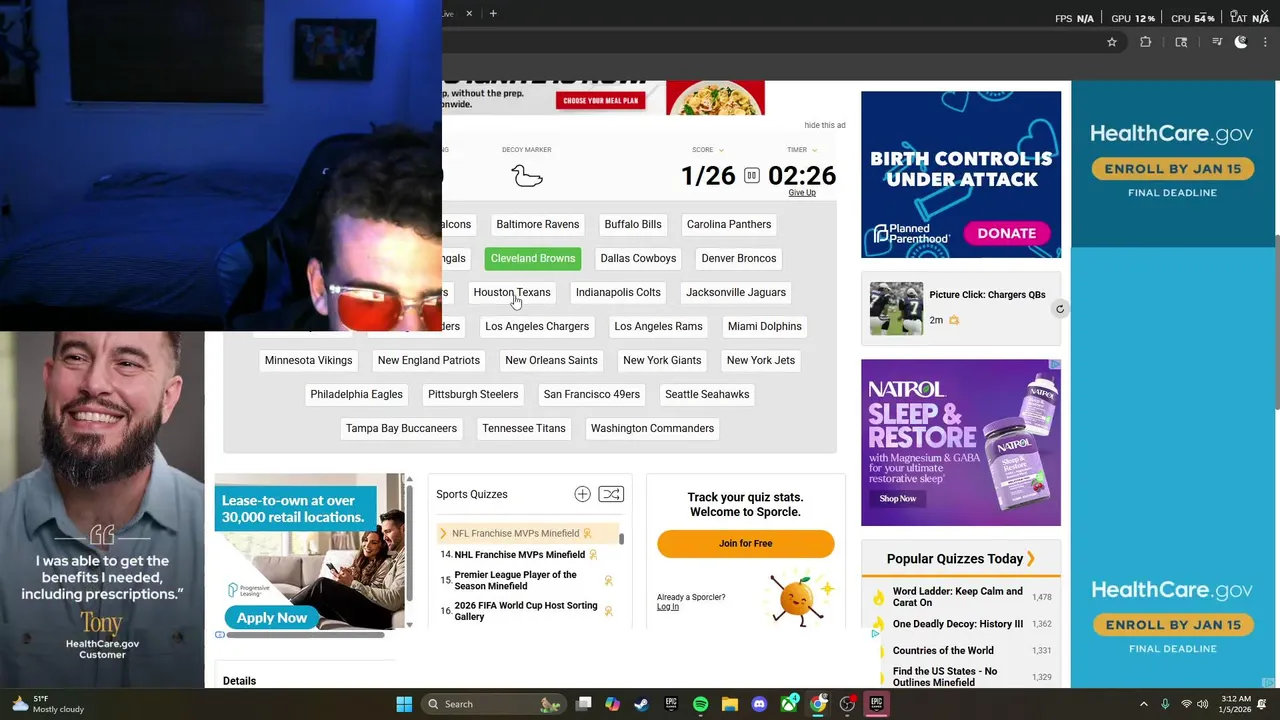
Task: Refresh the Picture Click quiz suggestion
Action: 1060,309
